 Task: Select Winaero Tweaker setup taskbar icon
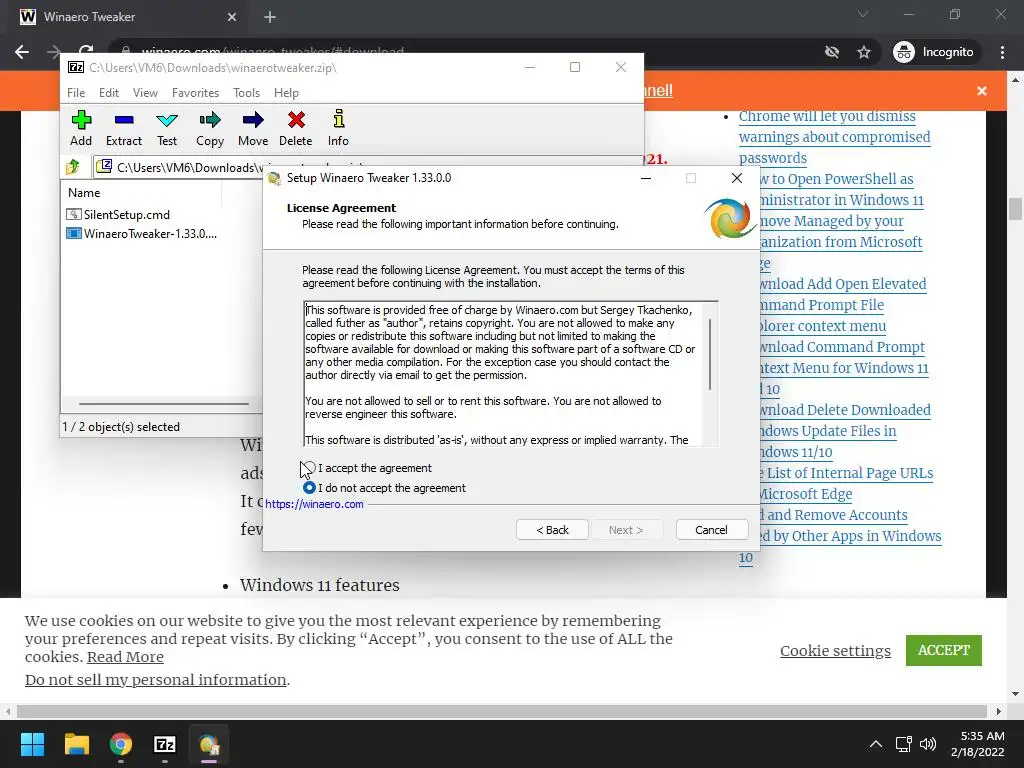click(x=209, y=744)
